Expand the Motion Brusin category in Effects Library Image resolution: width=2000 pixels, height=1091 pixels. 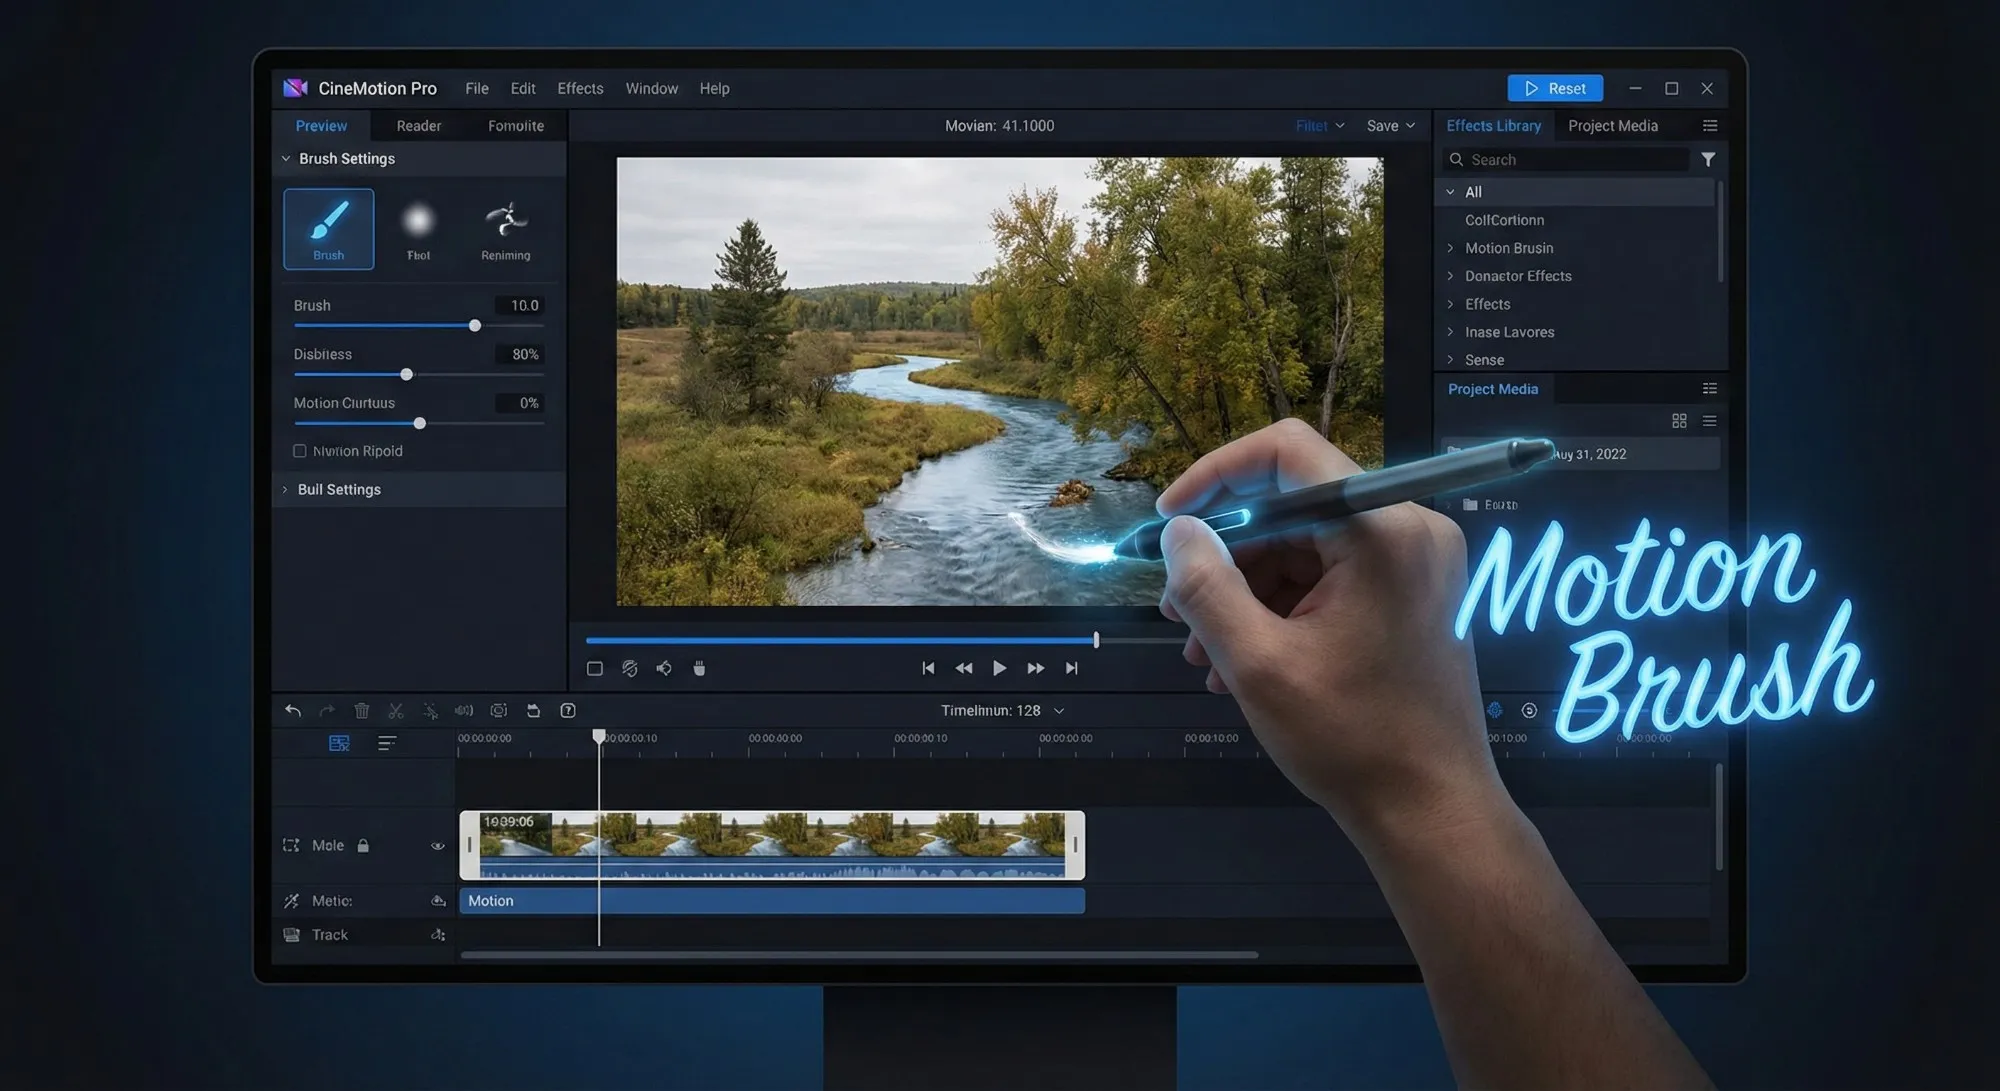coord(1451,248)
